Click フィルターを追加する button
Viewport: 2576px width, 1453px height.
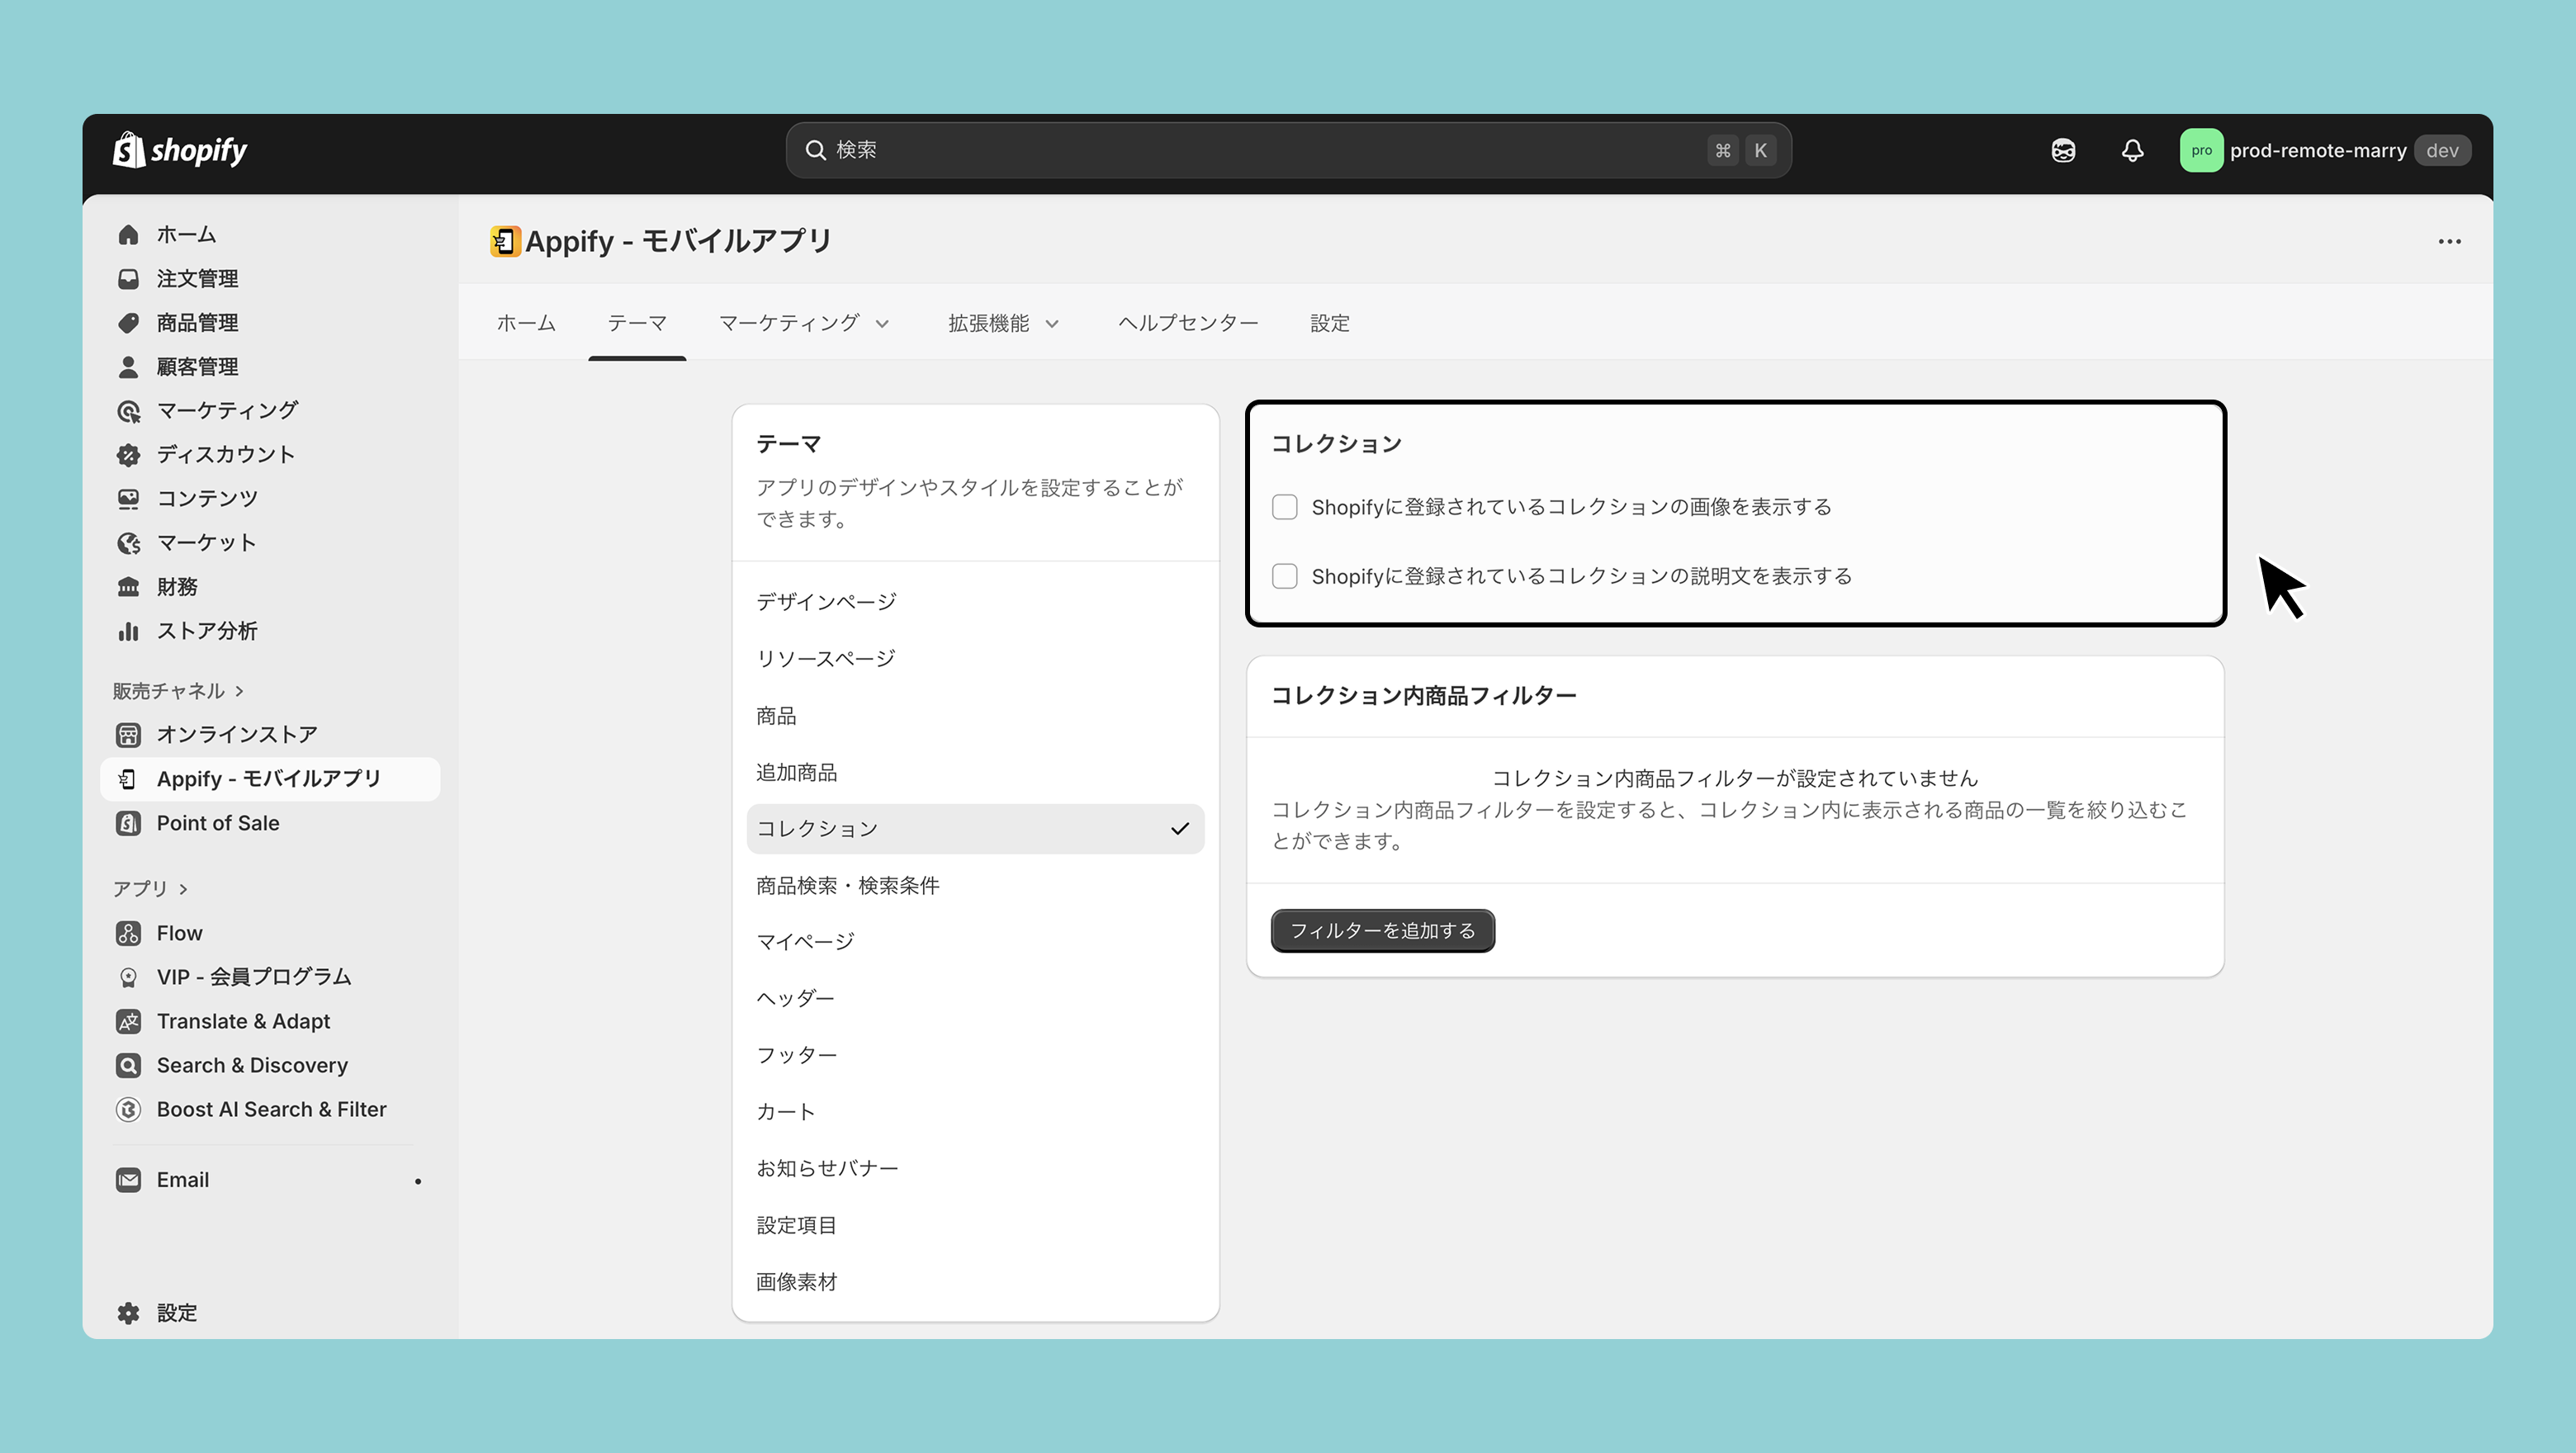point(1382,931)
